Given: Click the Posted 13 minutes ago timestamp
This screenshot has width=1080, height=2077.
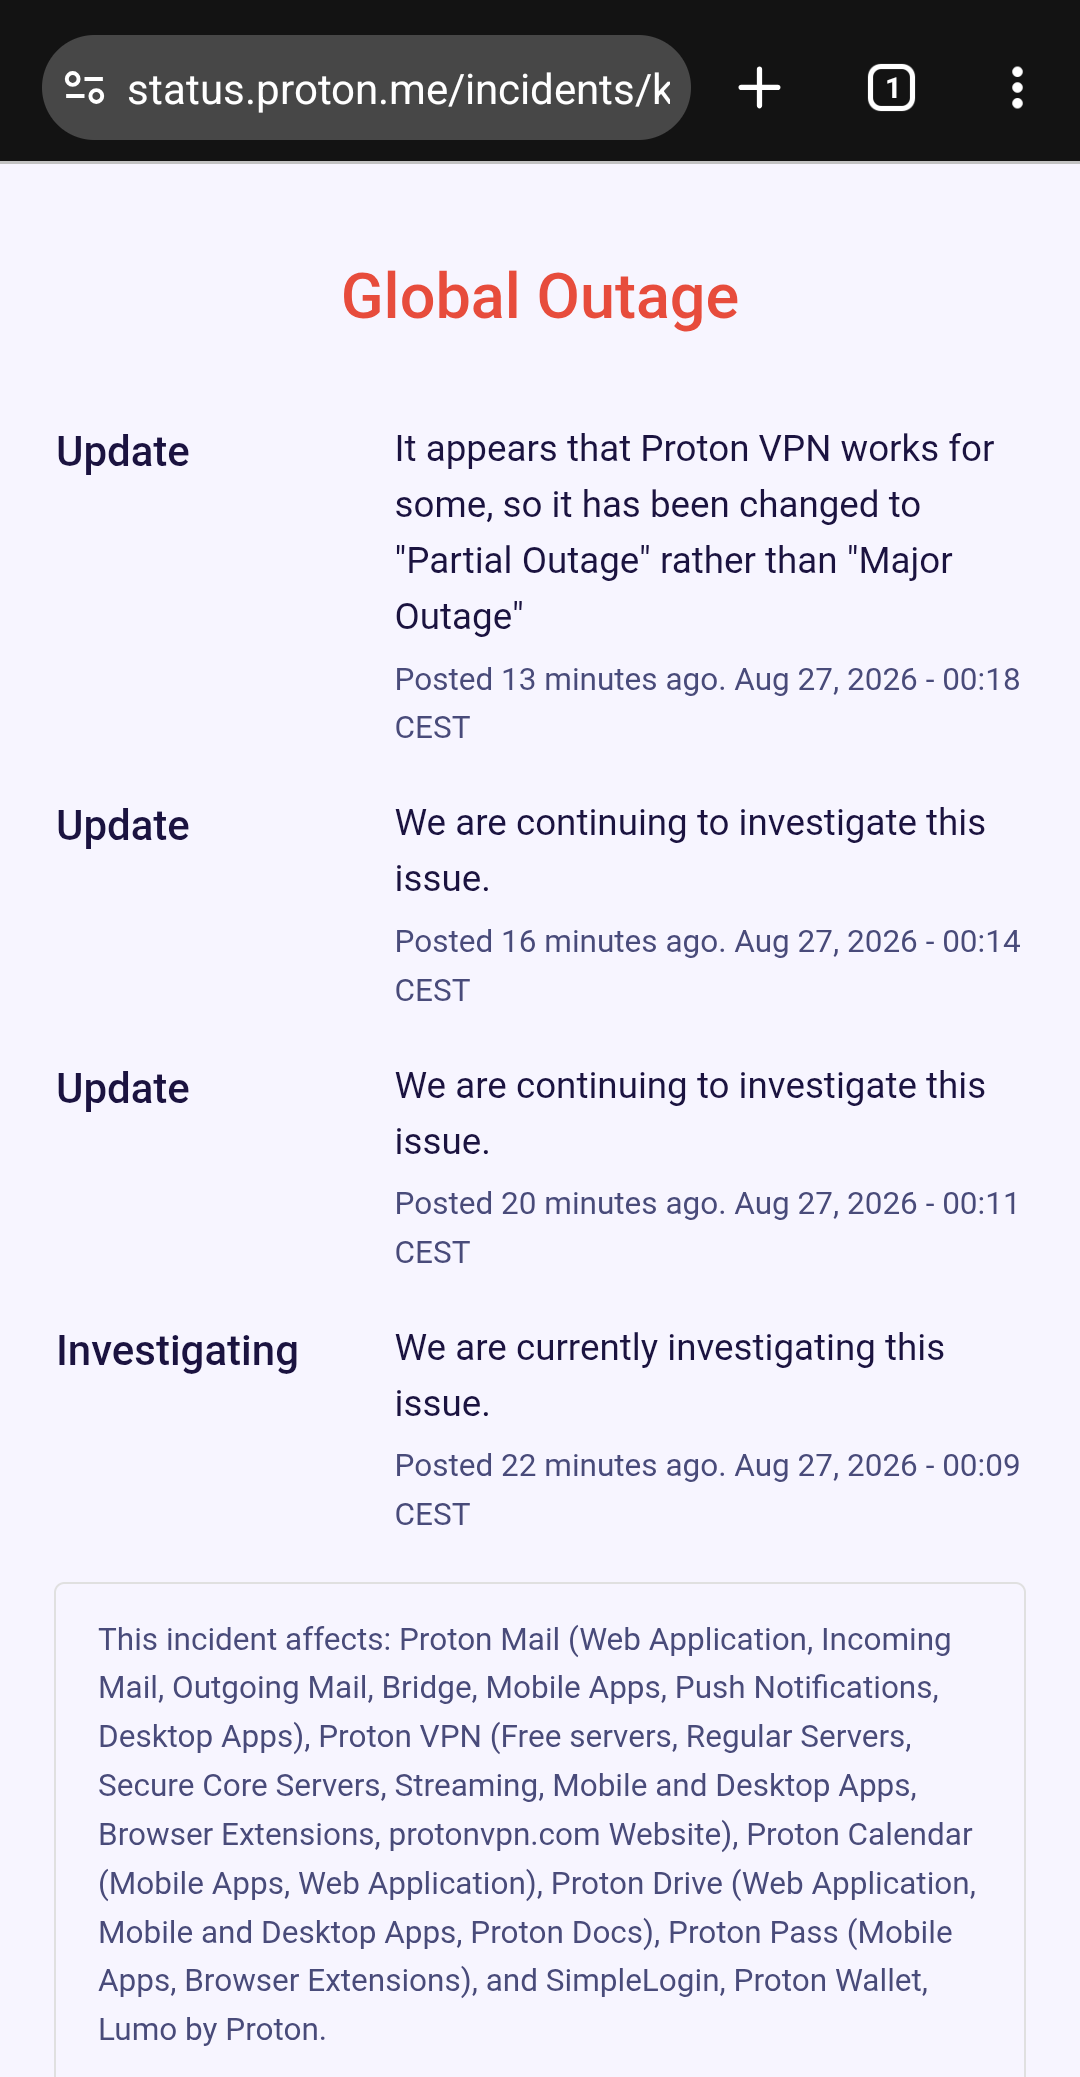Looking at the screenshot, I should (x=707, y=703).
